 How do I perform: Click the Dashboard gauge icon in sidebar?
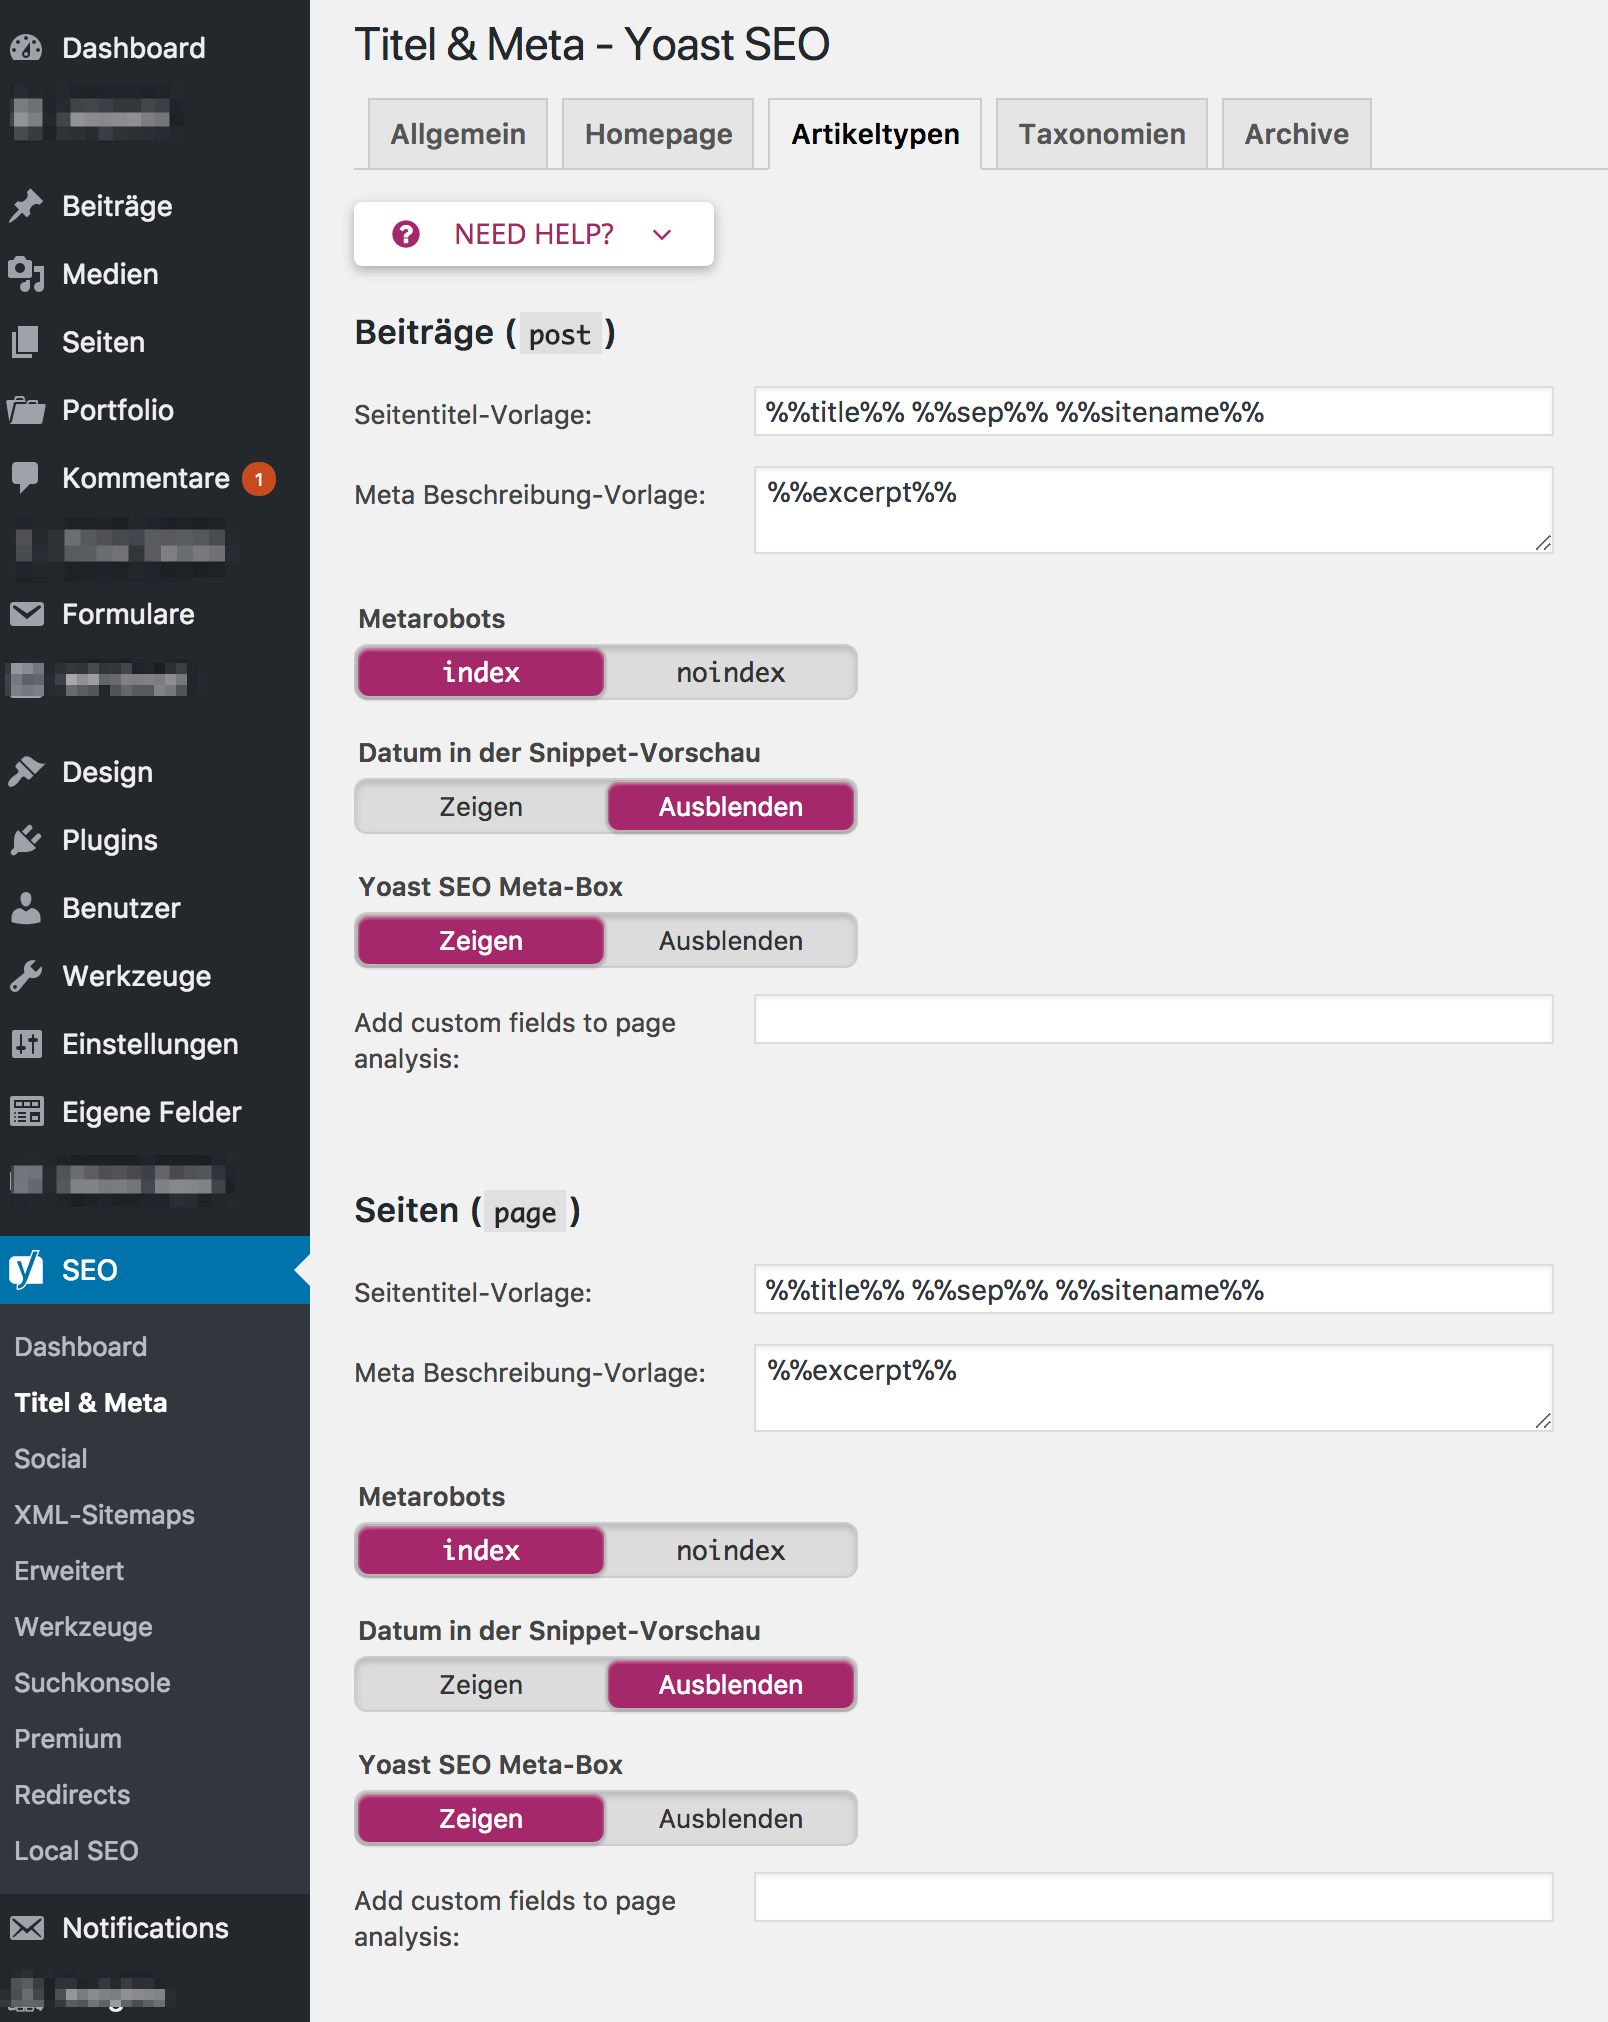(x=27, y=48)
